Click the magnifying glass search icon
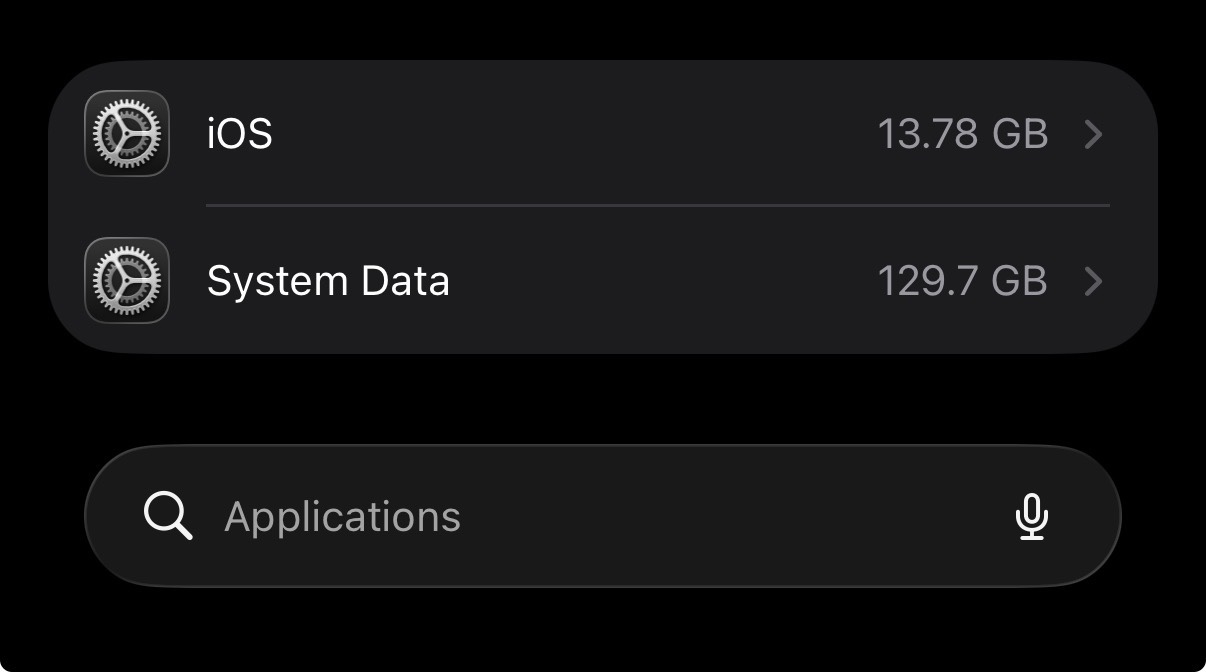Viewport: 1206px width, 672px height. pyautogui.click(x=167, y=516)
